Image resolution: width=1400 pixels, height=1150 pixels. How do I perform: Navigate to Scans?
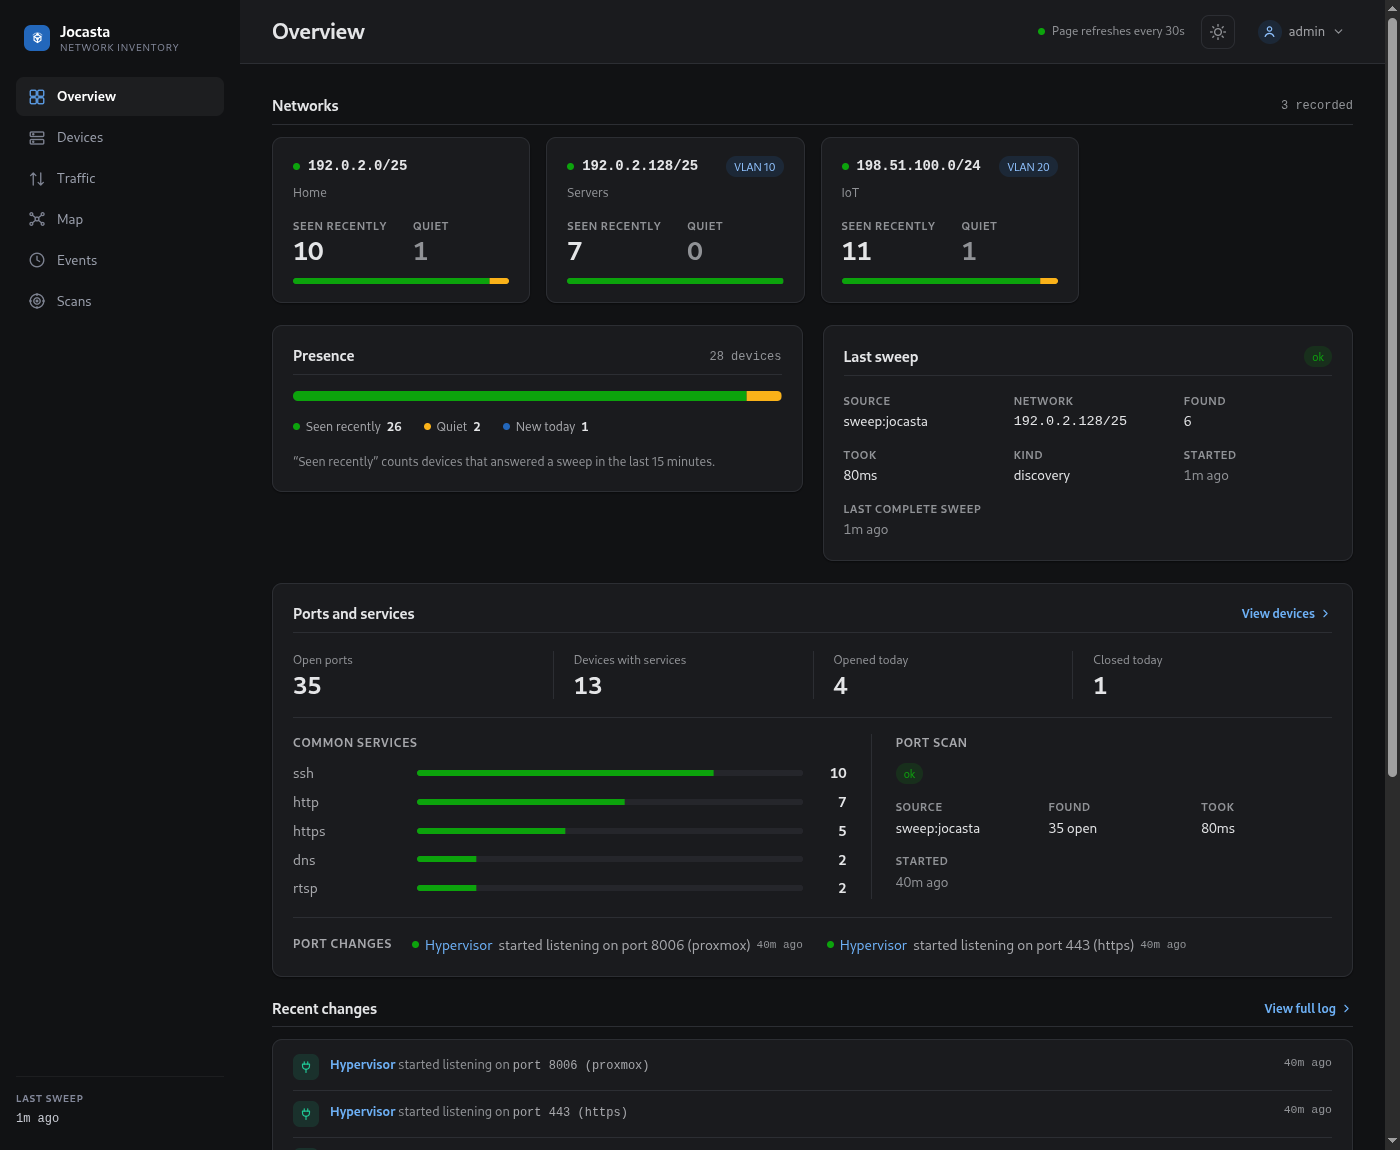(x=120, y=302)
